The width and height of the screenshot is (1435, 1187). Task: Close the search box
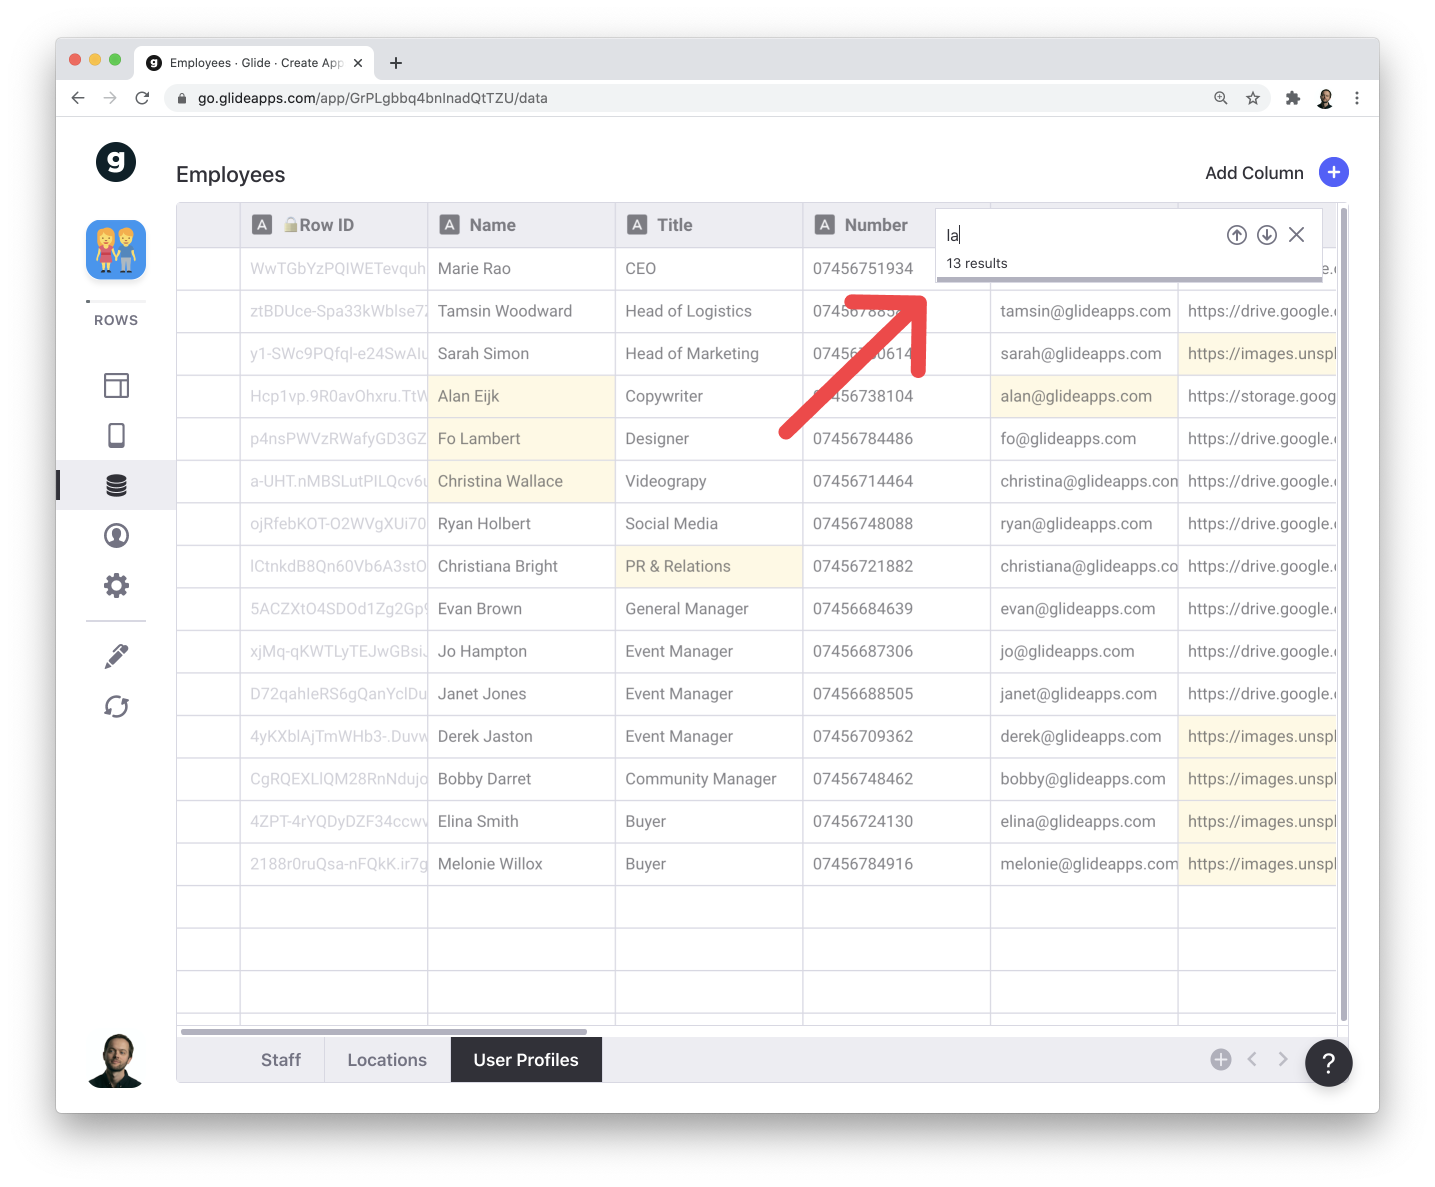click(1297, 235)
